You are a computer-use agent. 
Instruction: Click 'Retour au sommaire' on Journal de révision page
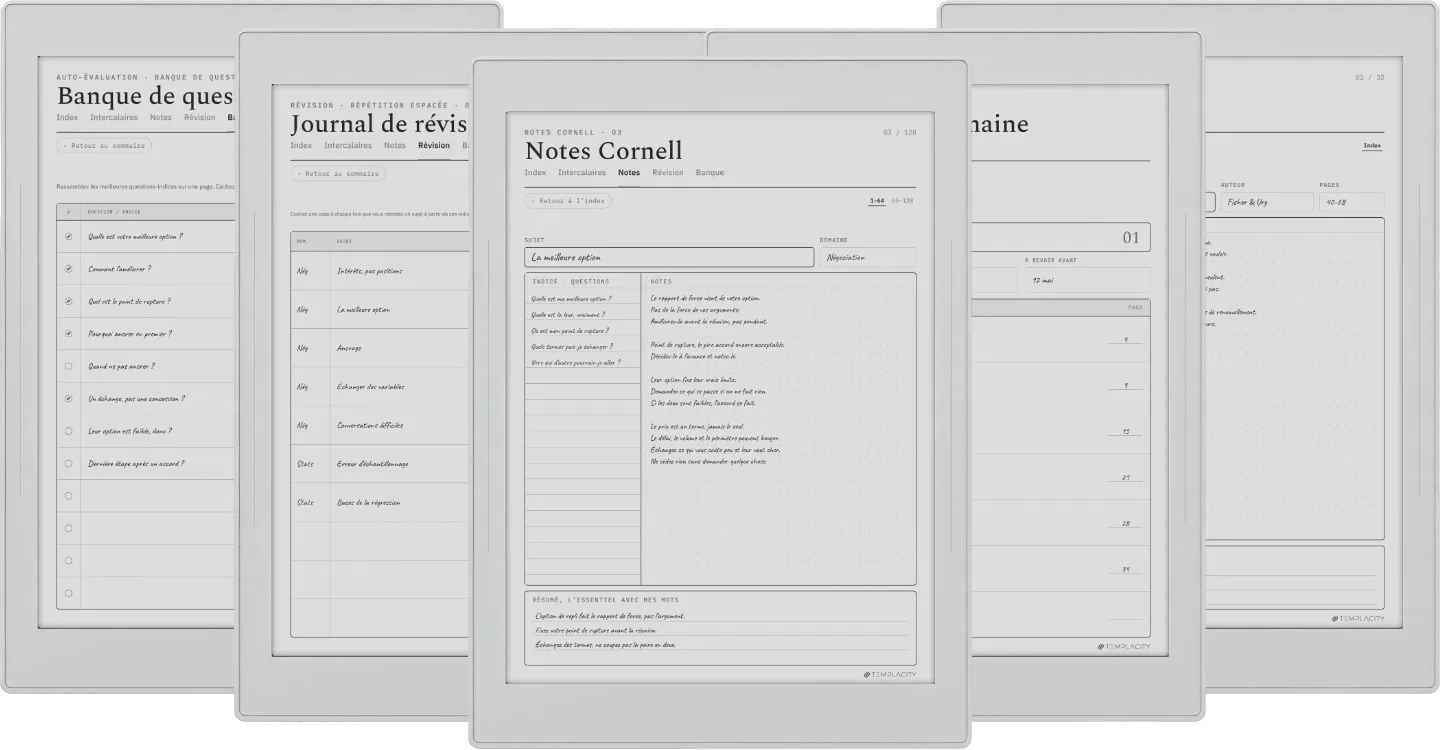pos(339,173)
